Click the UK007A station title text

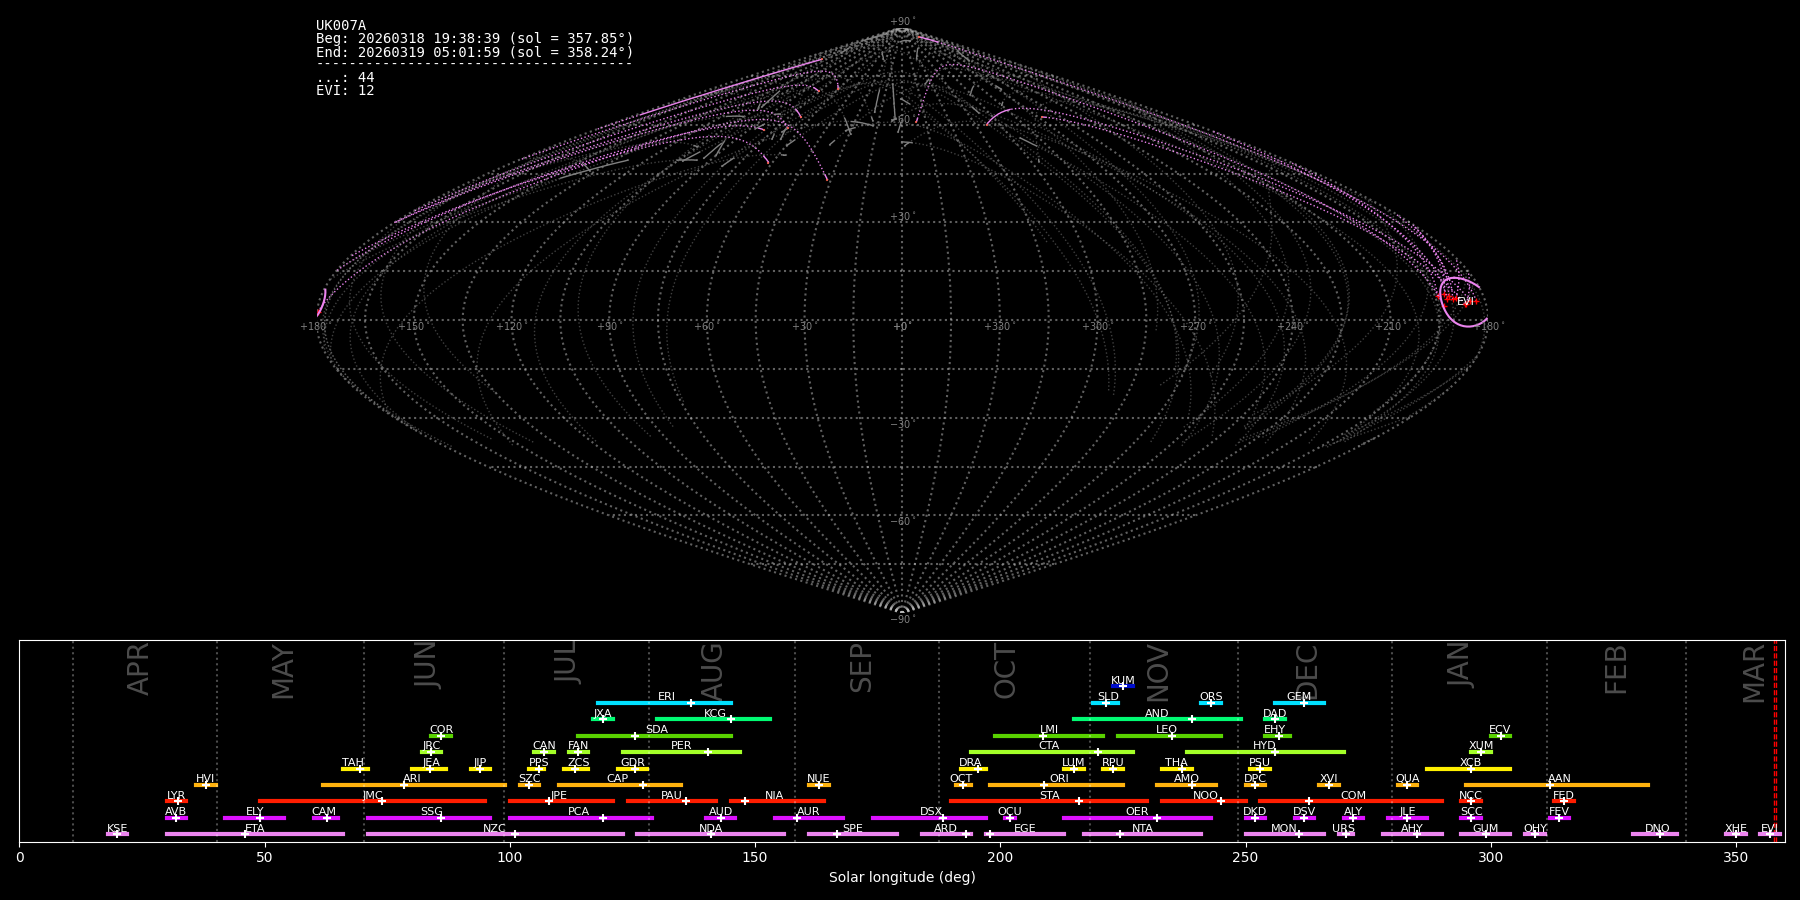point(341,26)
